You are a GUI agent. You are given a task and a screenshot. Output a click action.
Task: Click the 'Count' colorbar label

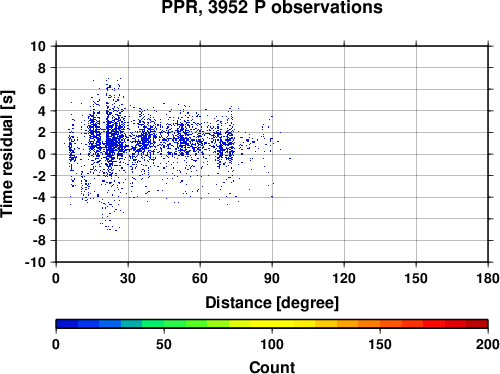coord(272,367)
